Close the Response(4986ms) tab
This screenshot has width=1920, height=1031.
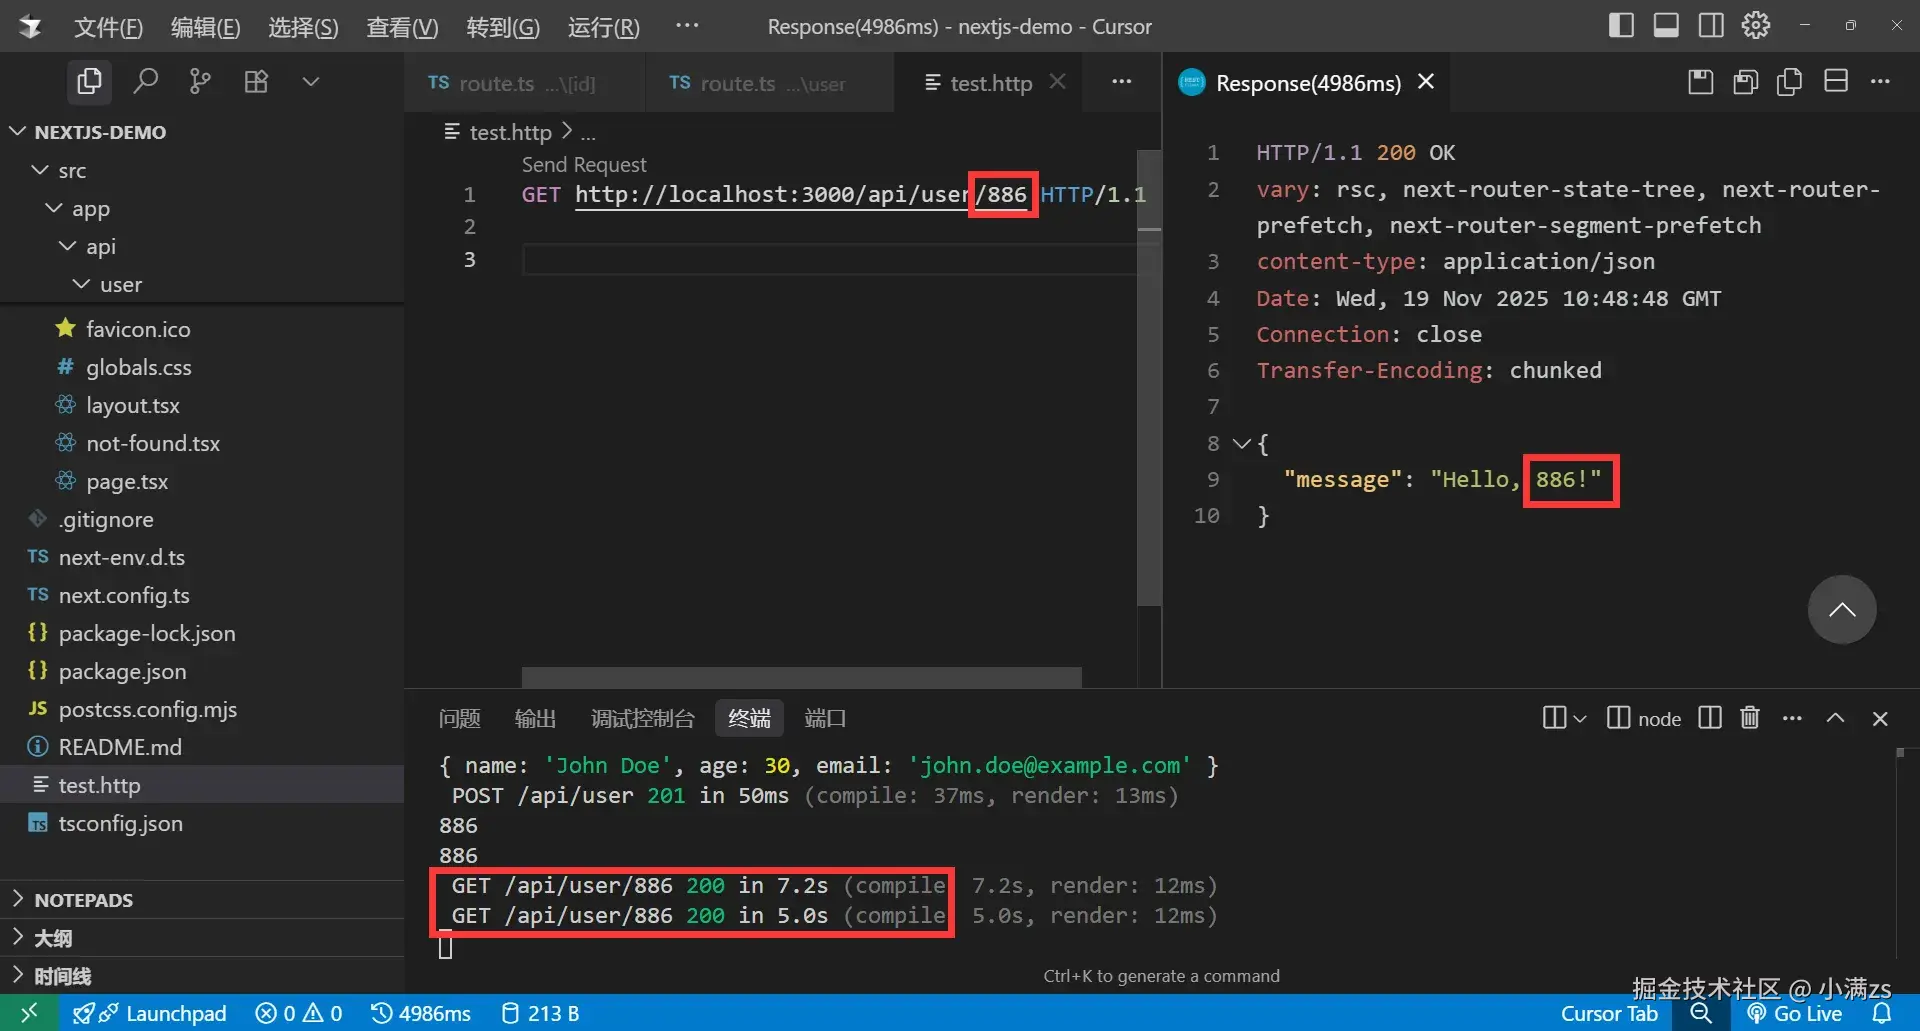[1426, 82]
